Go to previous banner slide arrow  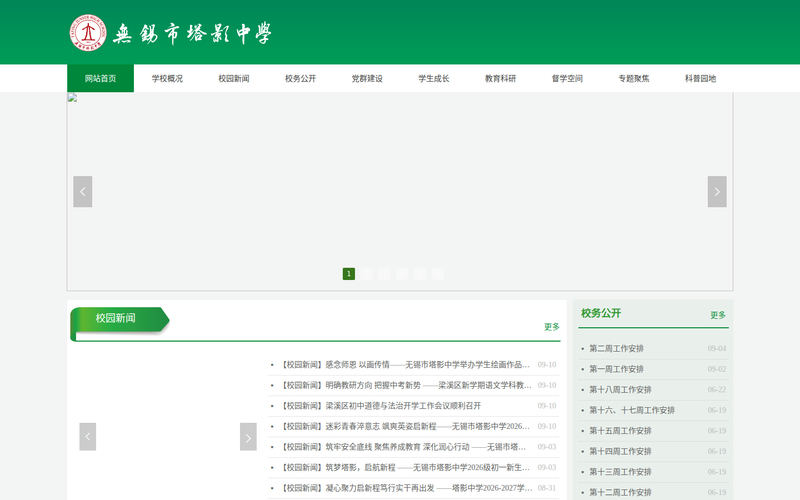(x=83, y=191)
